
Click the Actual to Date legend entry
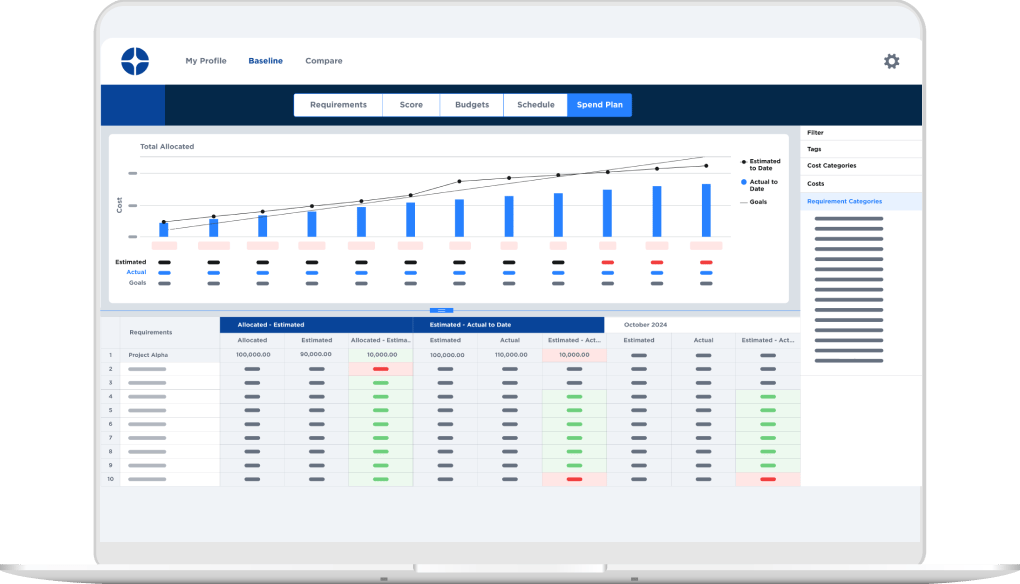pos(760,185)
